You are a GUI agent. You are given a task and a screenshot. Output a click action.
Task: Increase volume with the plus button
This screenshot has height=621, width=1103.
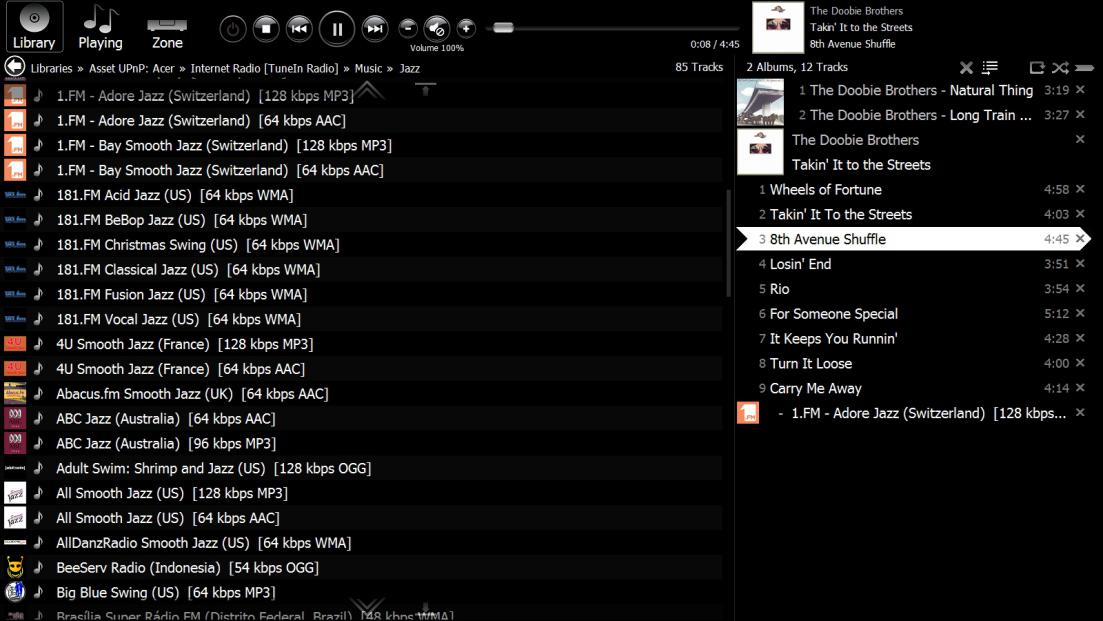click(x=466, y=28)
